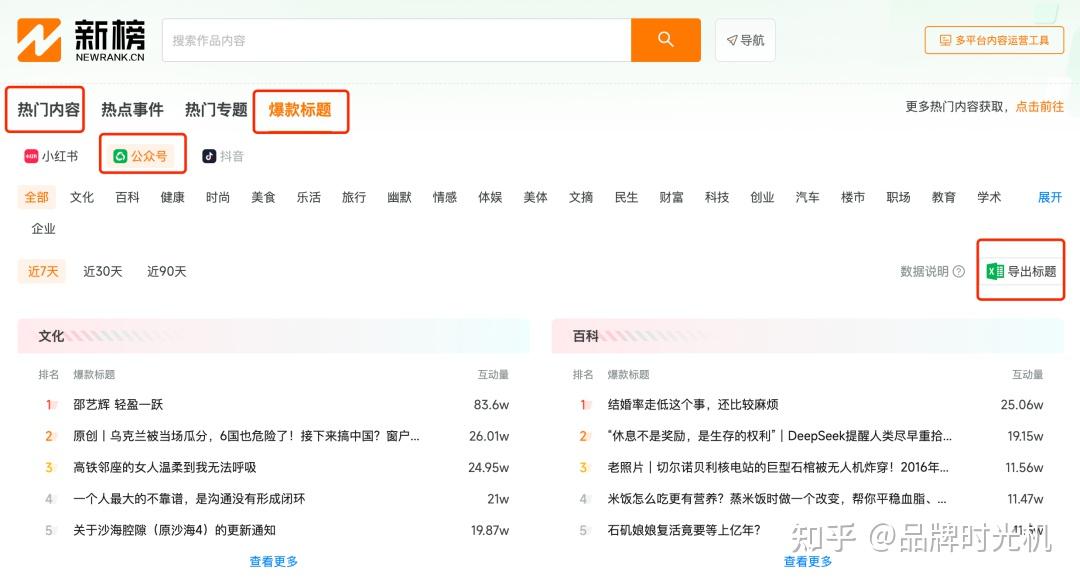The image size is (1080, 582).
Task: Toggle the 近30天 time filter
Action: click(x=102, y=271)
